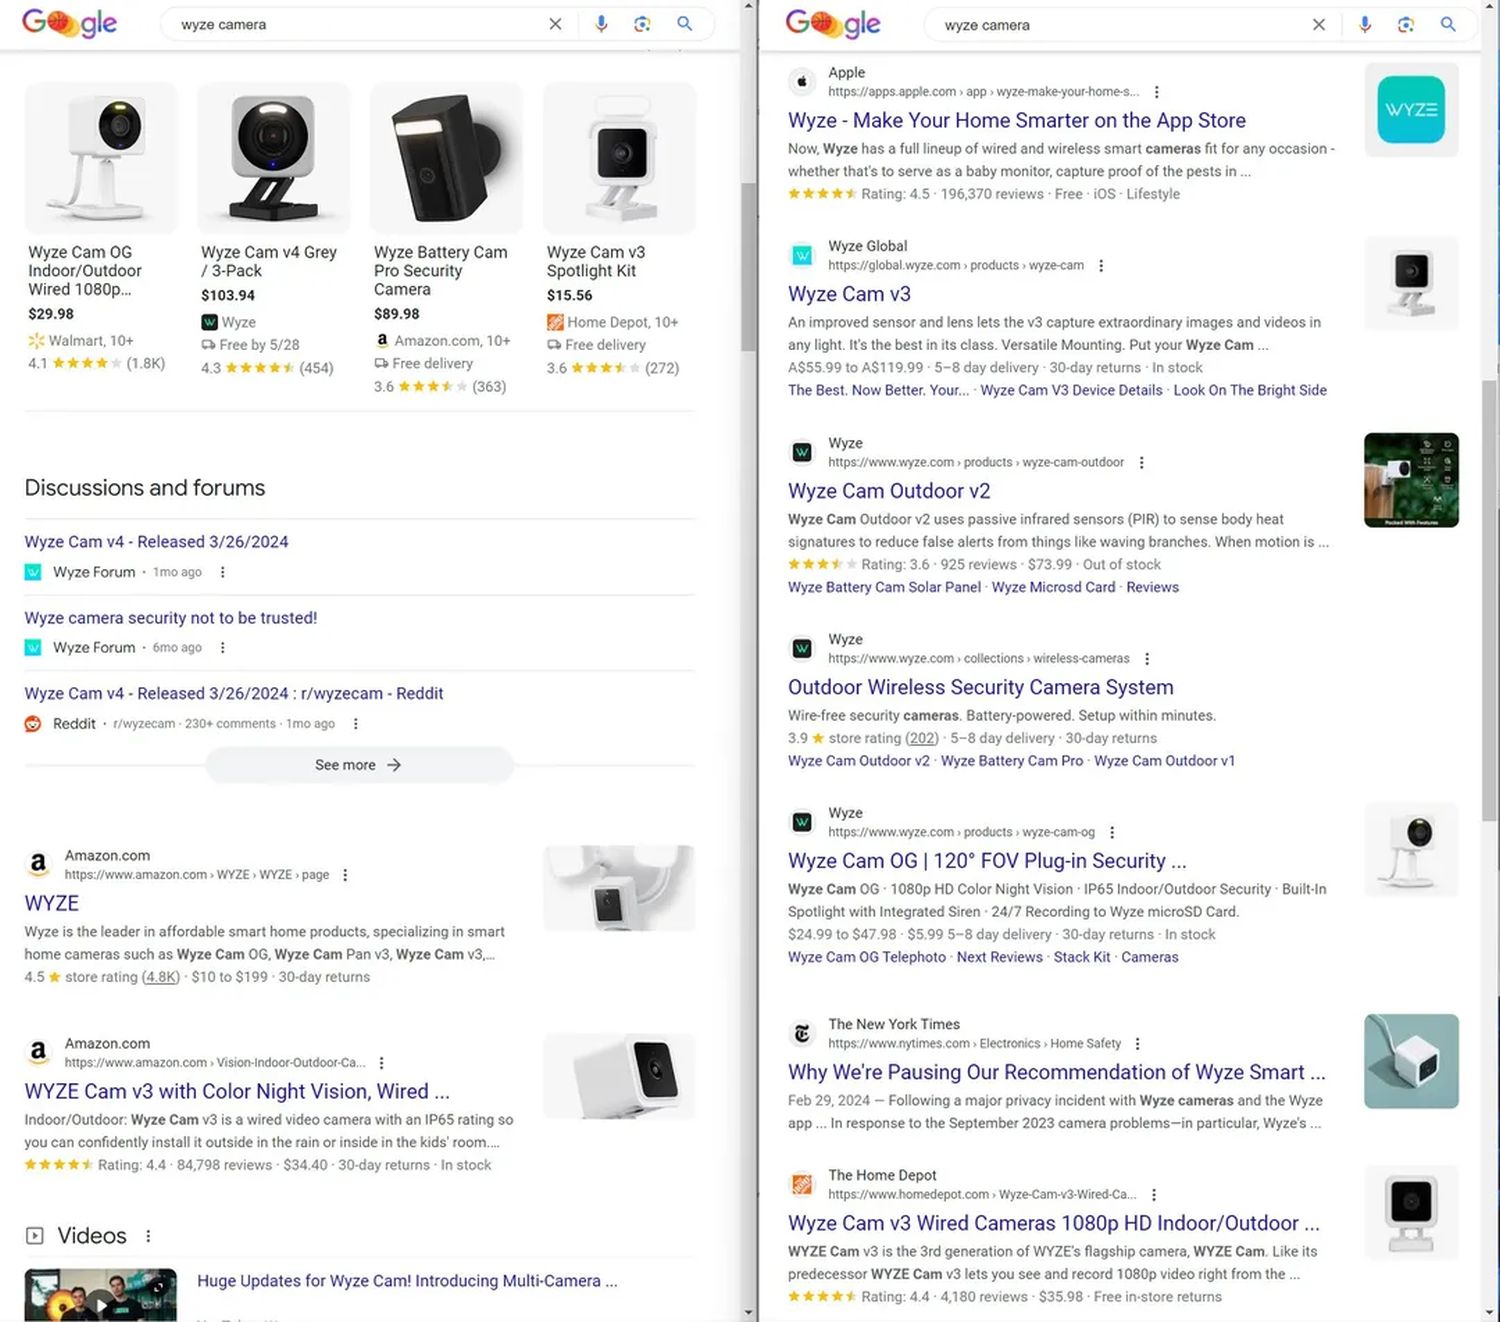The image size is (1500, 1322).
Task: Open 'Wyze camera security not to be trusted!' thread
Action: click(x=170, y=618)
